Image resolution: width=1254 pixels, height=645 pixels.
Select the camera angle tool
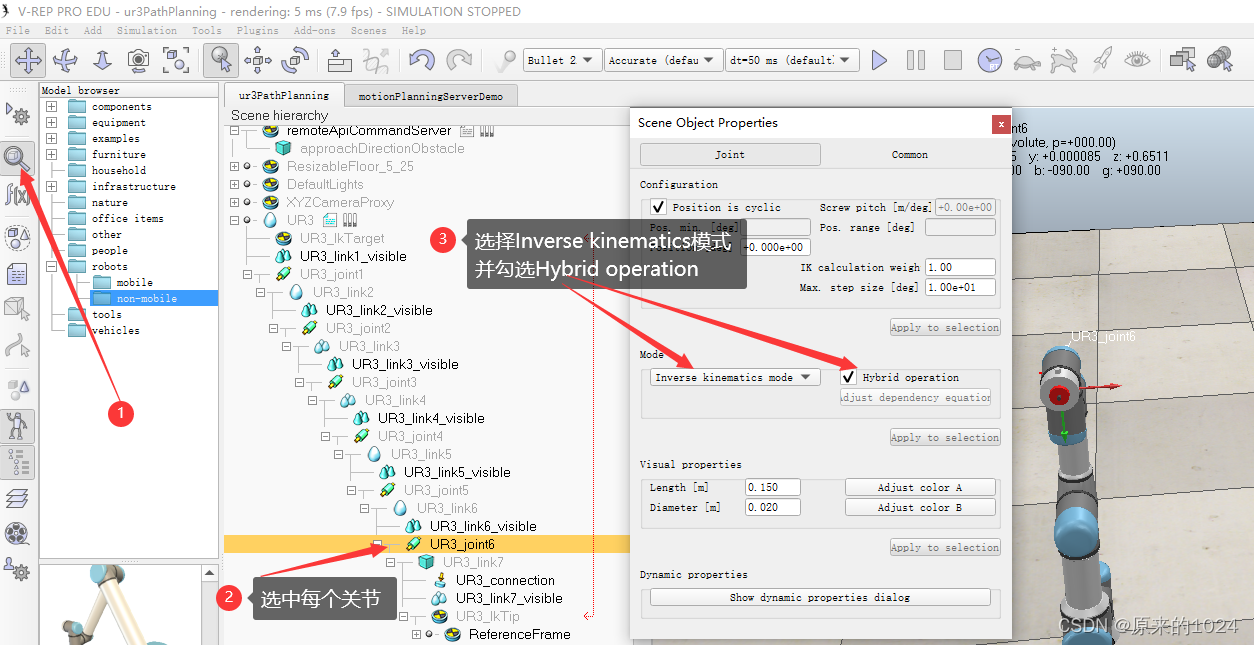(x=139, y=60)
